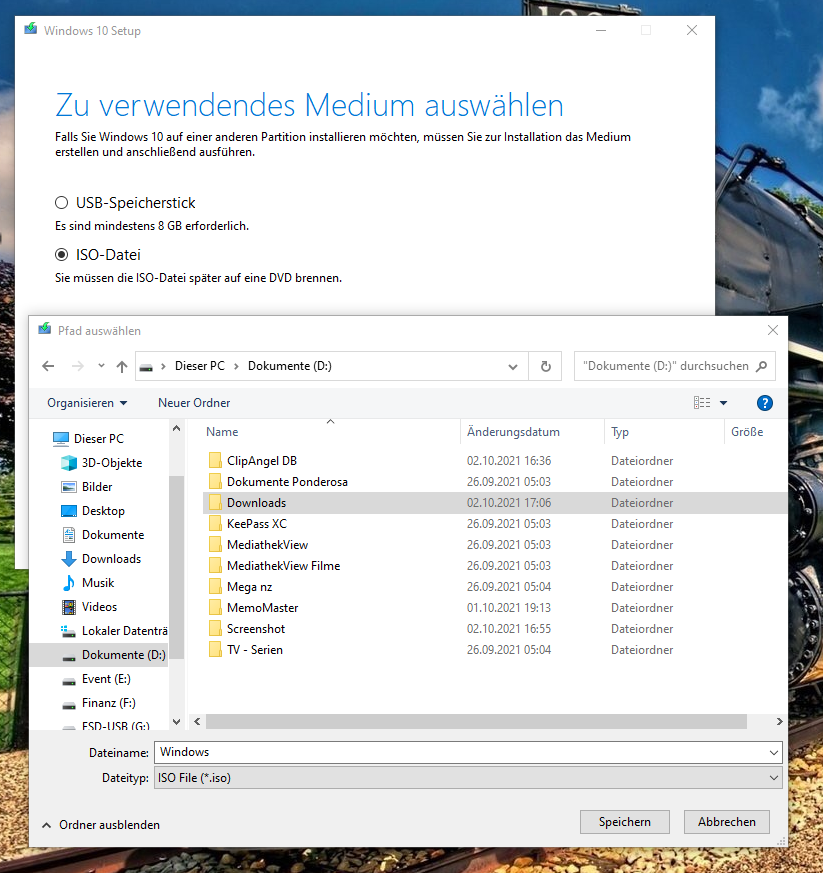823x873 pixels.
Task: Click the Abbrechen button
Action: (x=727, y=822)
